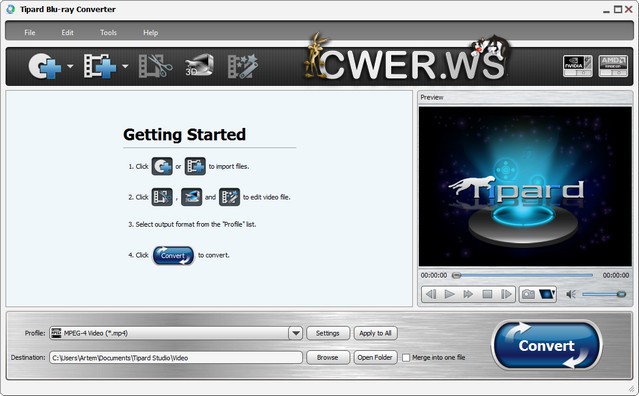Click Open Folder button
The image size is (639, 396).
[375, 357]
